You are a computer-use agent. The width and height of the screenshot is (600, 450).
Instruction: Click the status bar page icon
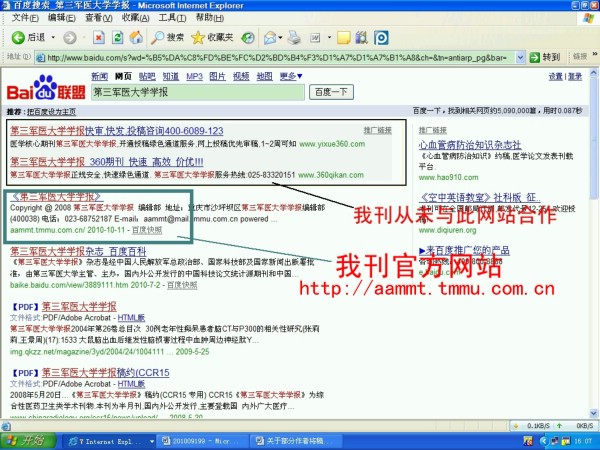click(x=6, y=426)
